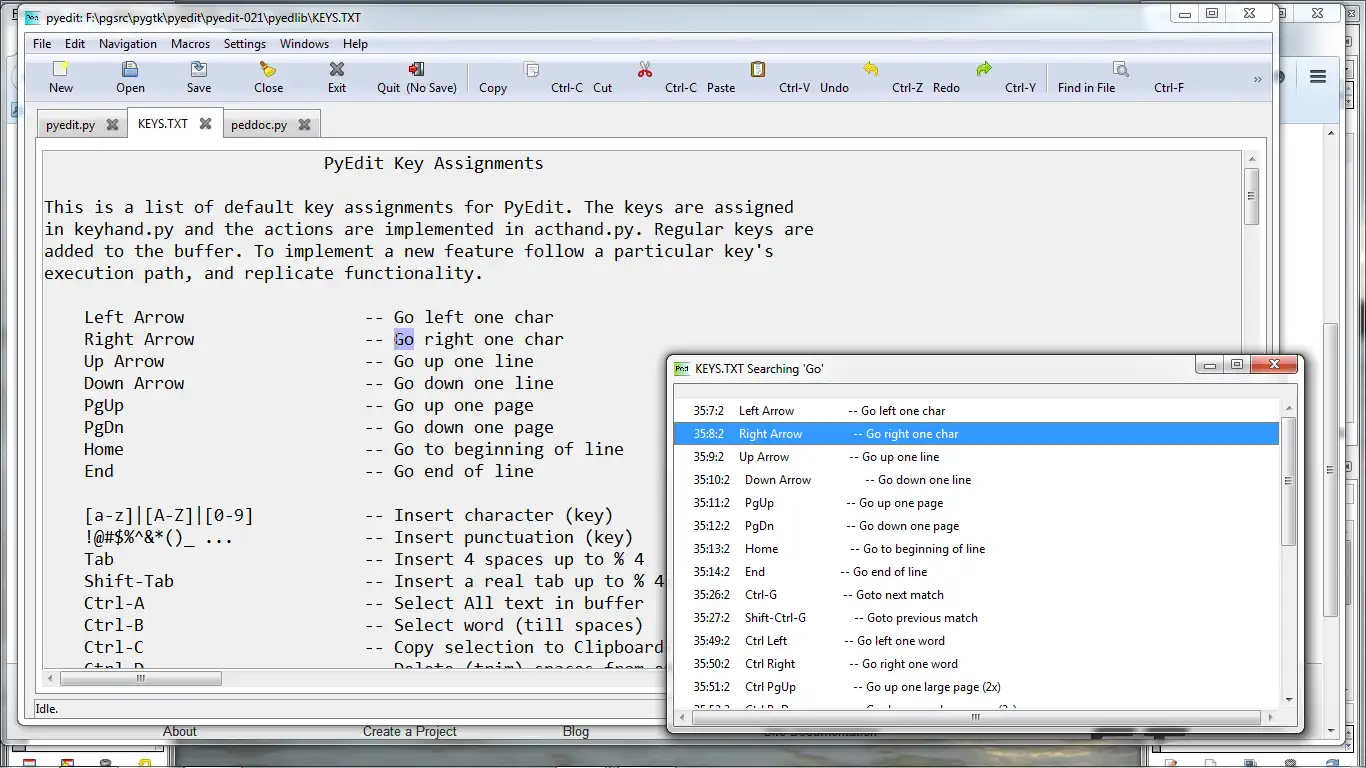This screenshot has height=768, width=1366.
Task: Click the editor horizontal scrollbar thumb
Action: [140, 678]
